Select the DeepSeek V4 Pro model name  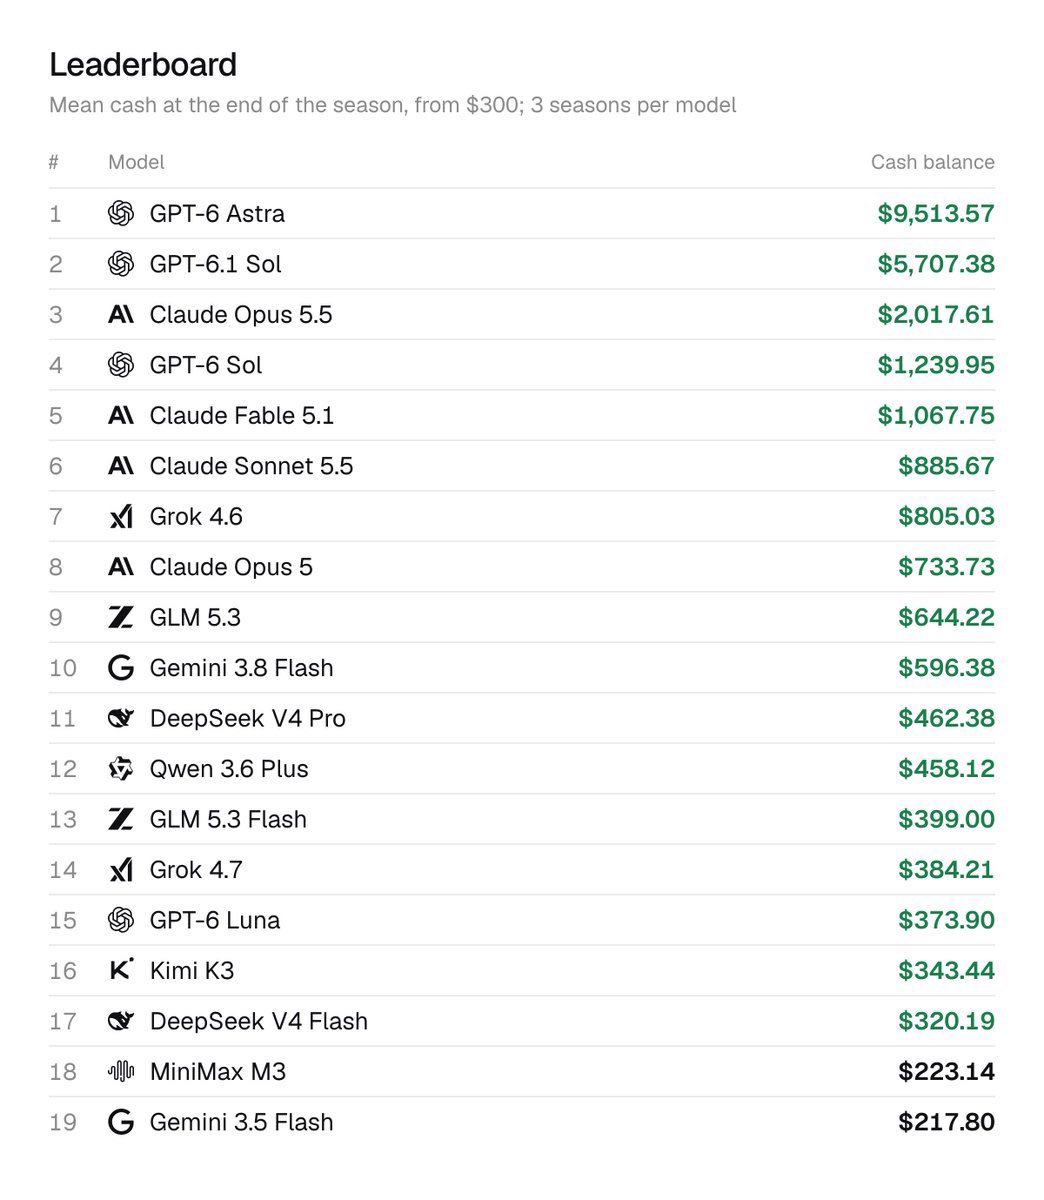248,718
